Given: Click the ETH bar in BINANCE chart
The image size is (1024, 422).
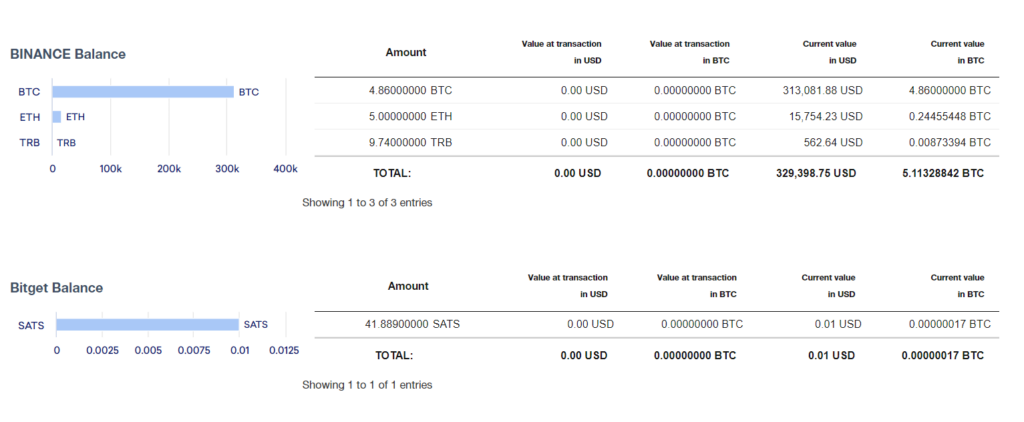Looking at the screenshot, I should tap(57, 117).
